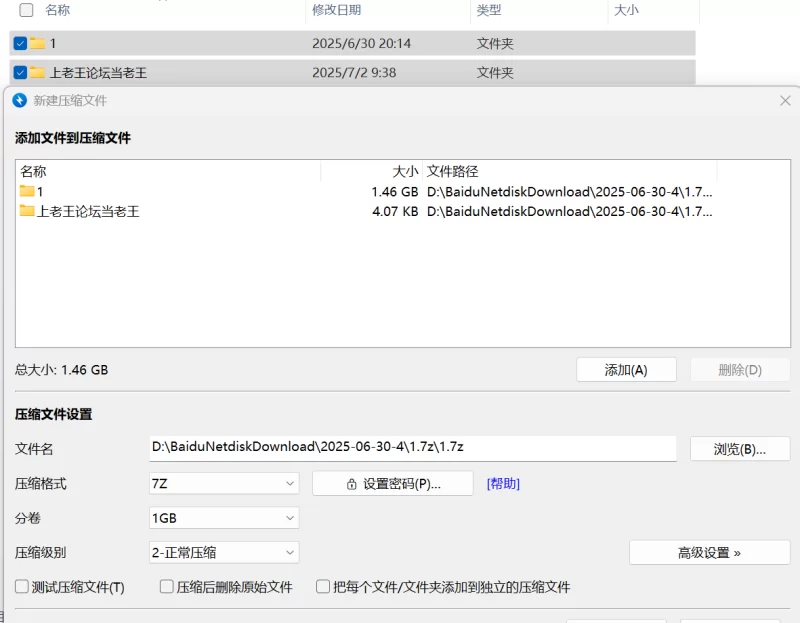Click 上老王论坛当老王 name in Explorer list
Screen dimensions: 800x623
click(98, 72)
